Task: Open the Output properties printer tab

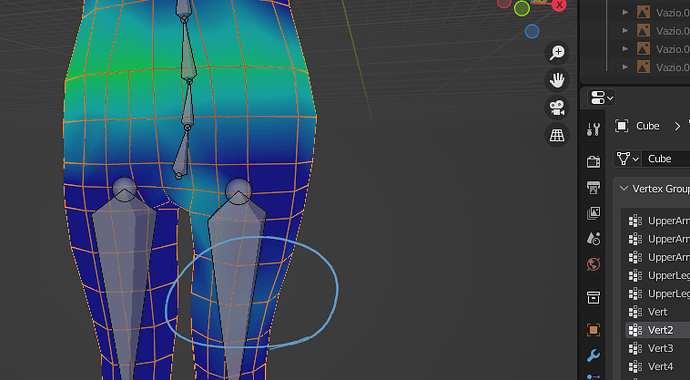Action: pyautogui.click(x=593, y=187)
